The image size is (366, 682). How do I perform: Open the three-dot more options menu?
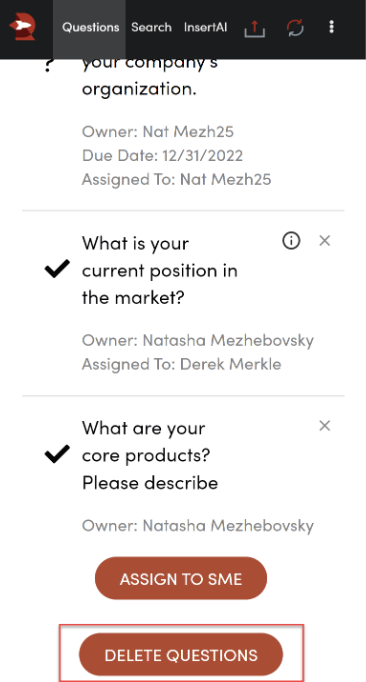coord(332,27)
